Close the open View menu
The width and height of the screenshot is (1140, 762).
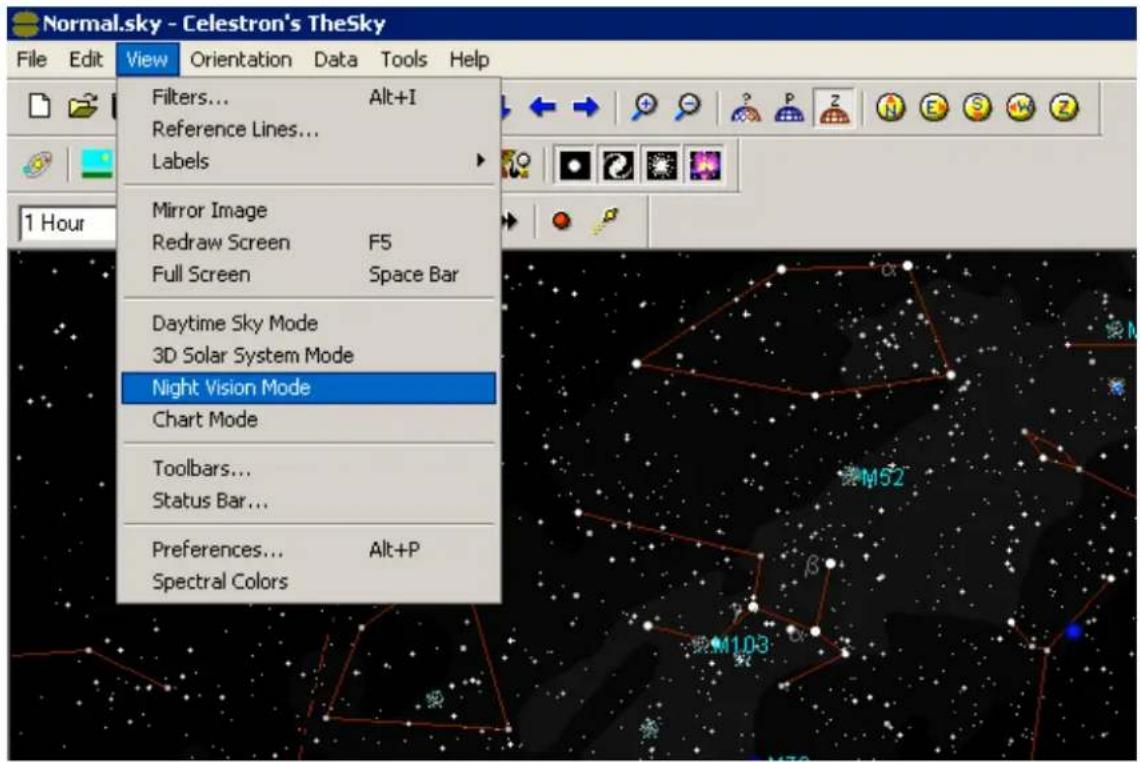147,60
